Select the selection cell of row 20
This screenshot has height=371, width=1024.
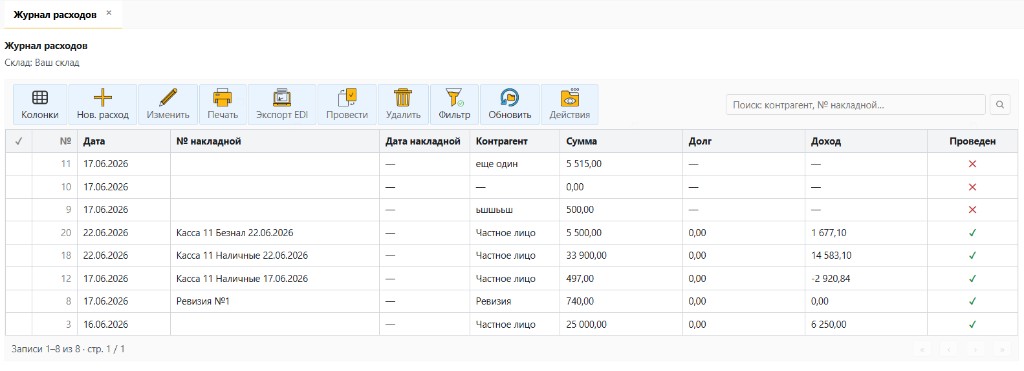(x=18, y=233)
